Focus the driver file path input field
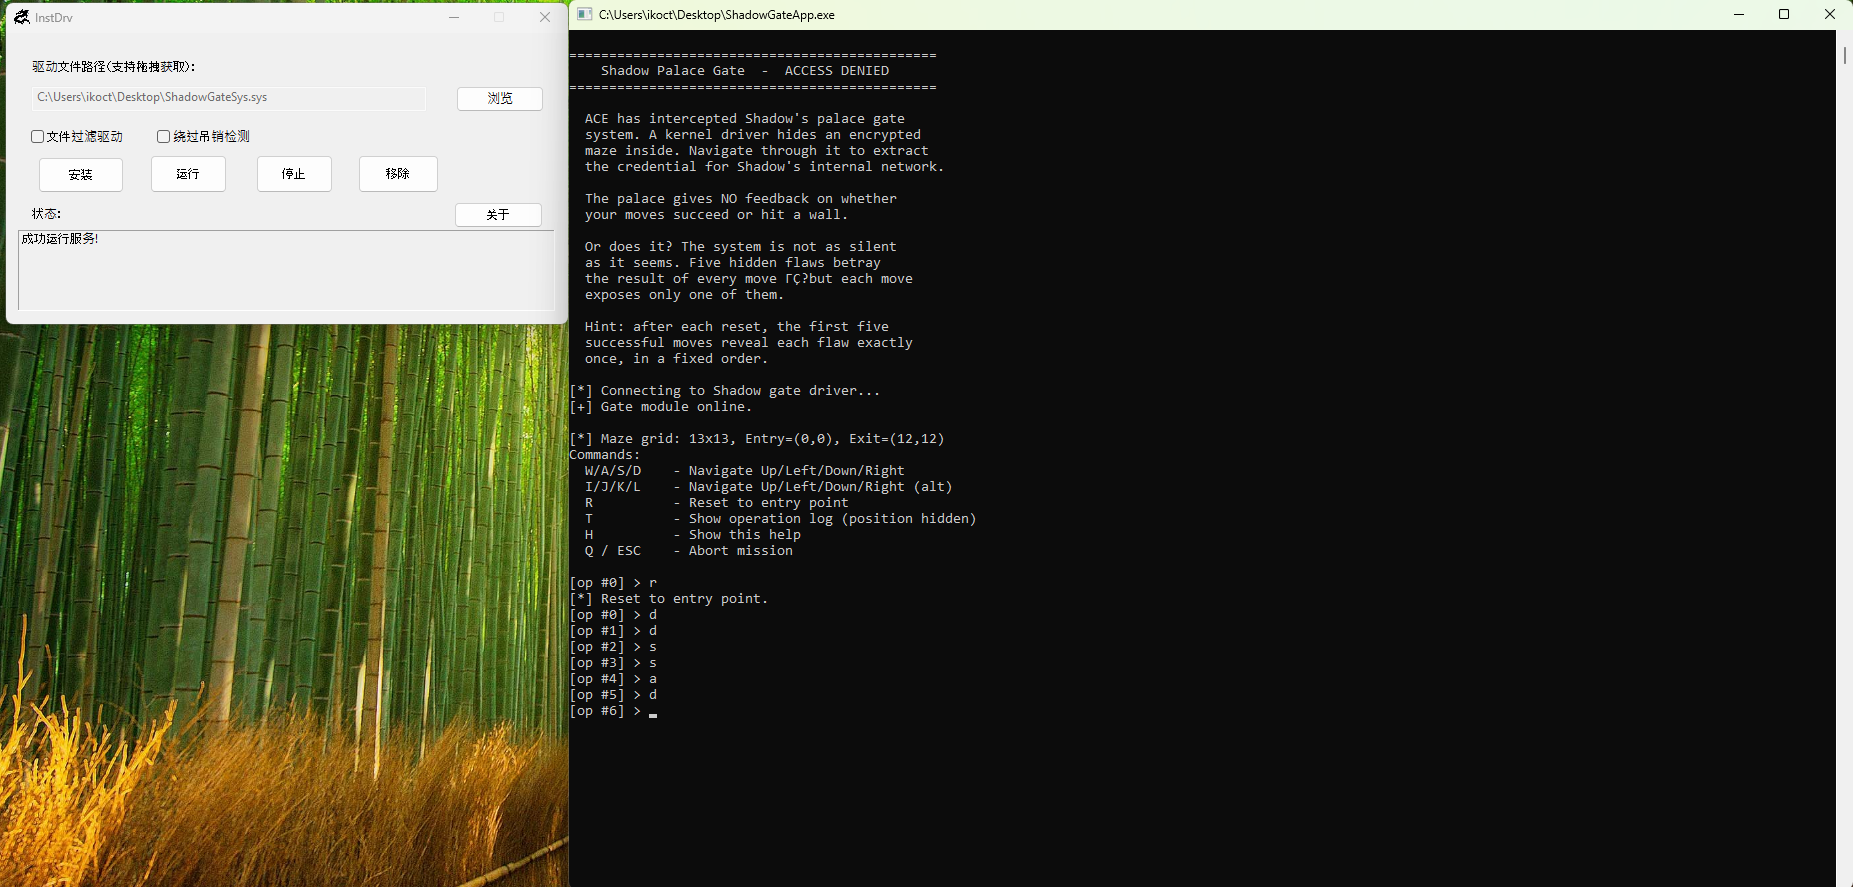The width and height of the screenshot is (1853, 887). [229, 97]
